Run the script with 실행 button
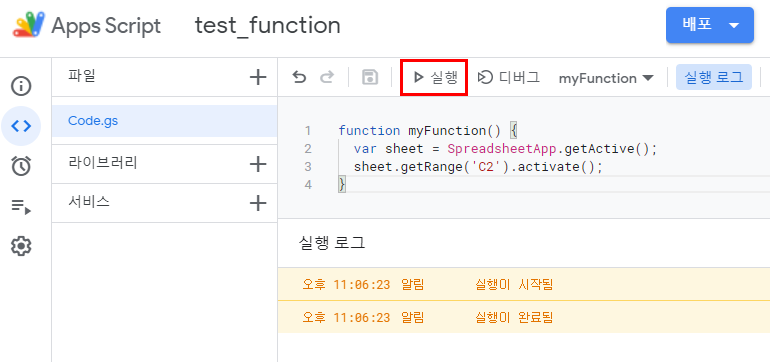This screenshot has height=362, width=770. 434,78
